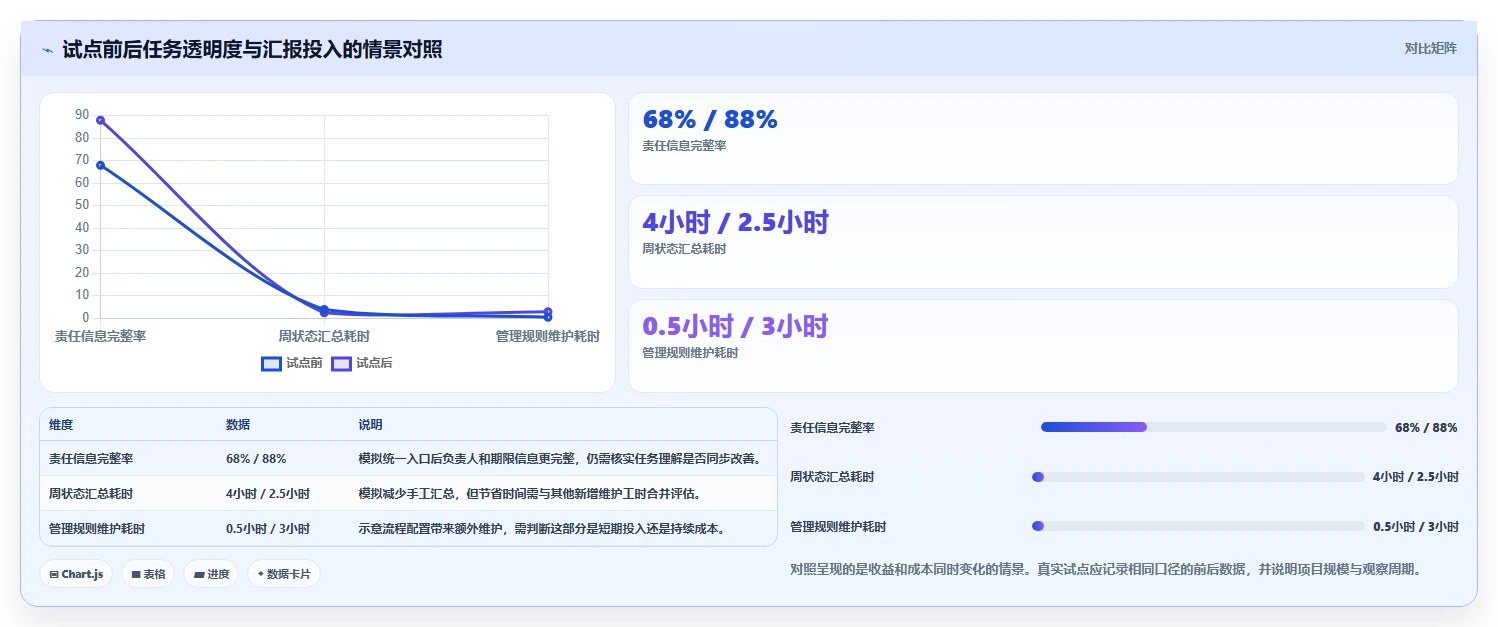Click the 表格 chip
The height and width of the screenshot is (627, 1498).
point(148,574)
